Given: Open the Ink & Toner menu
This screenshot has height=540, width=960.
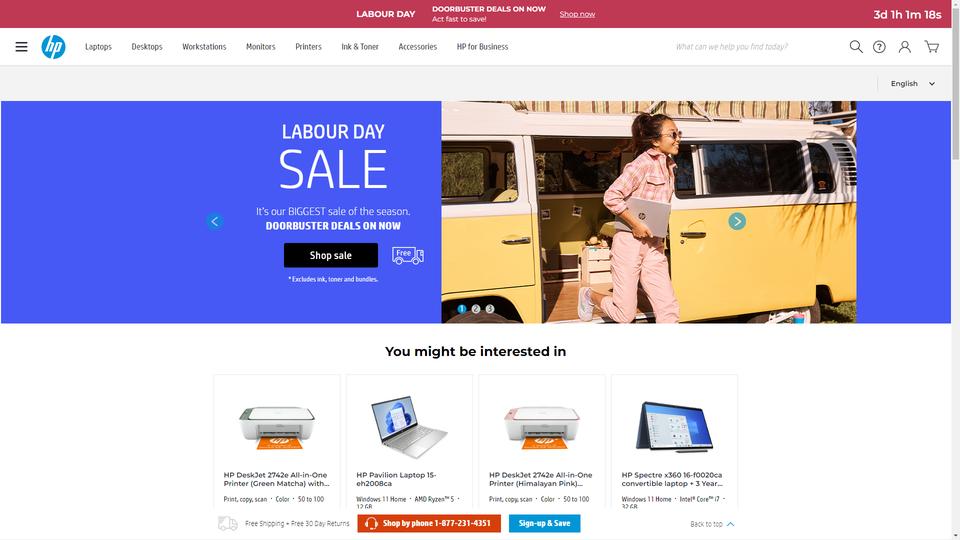Looking at the screenshot, I should 360,47.
